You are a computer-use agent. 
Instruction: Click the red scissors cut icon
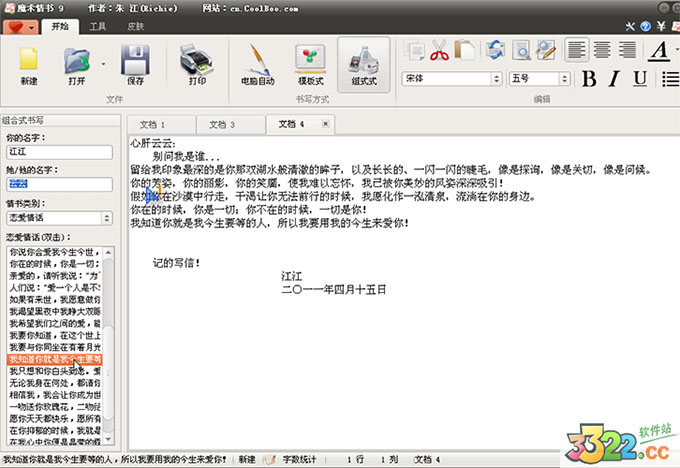point(439,50)
